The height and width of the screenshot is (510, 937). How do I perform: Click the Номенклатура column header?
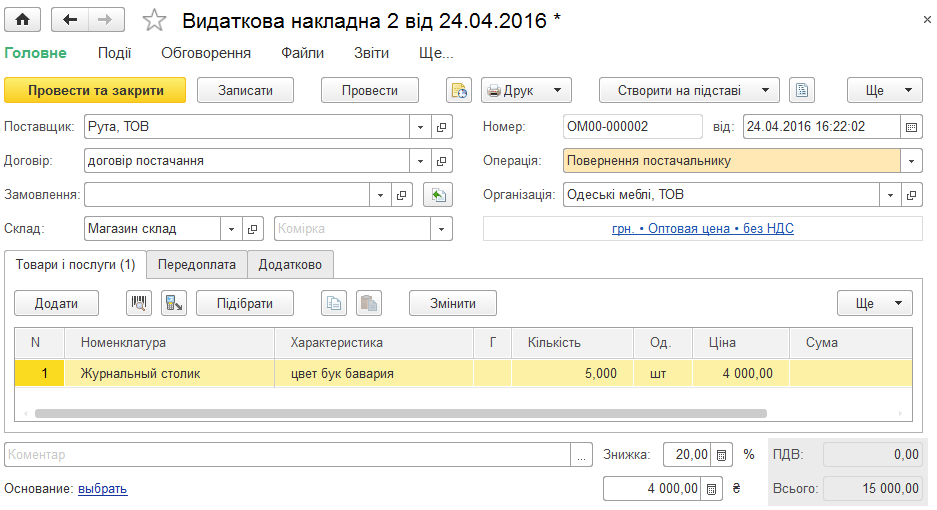(169, 343)
